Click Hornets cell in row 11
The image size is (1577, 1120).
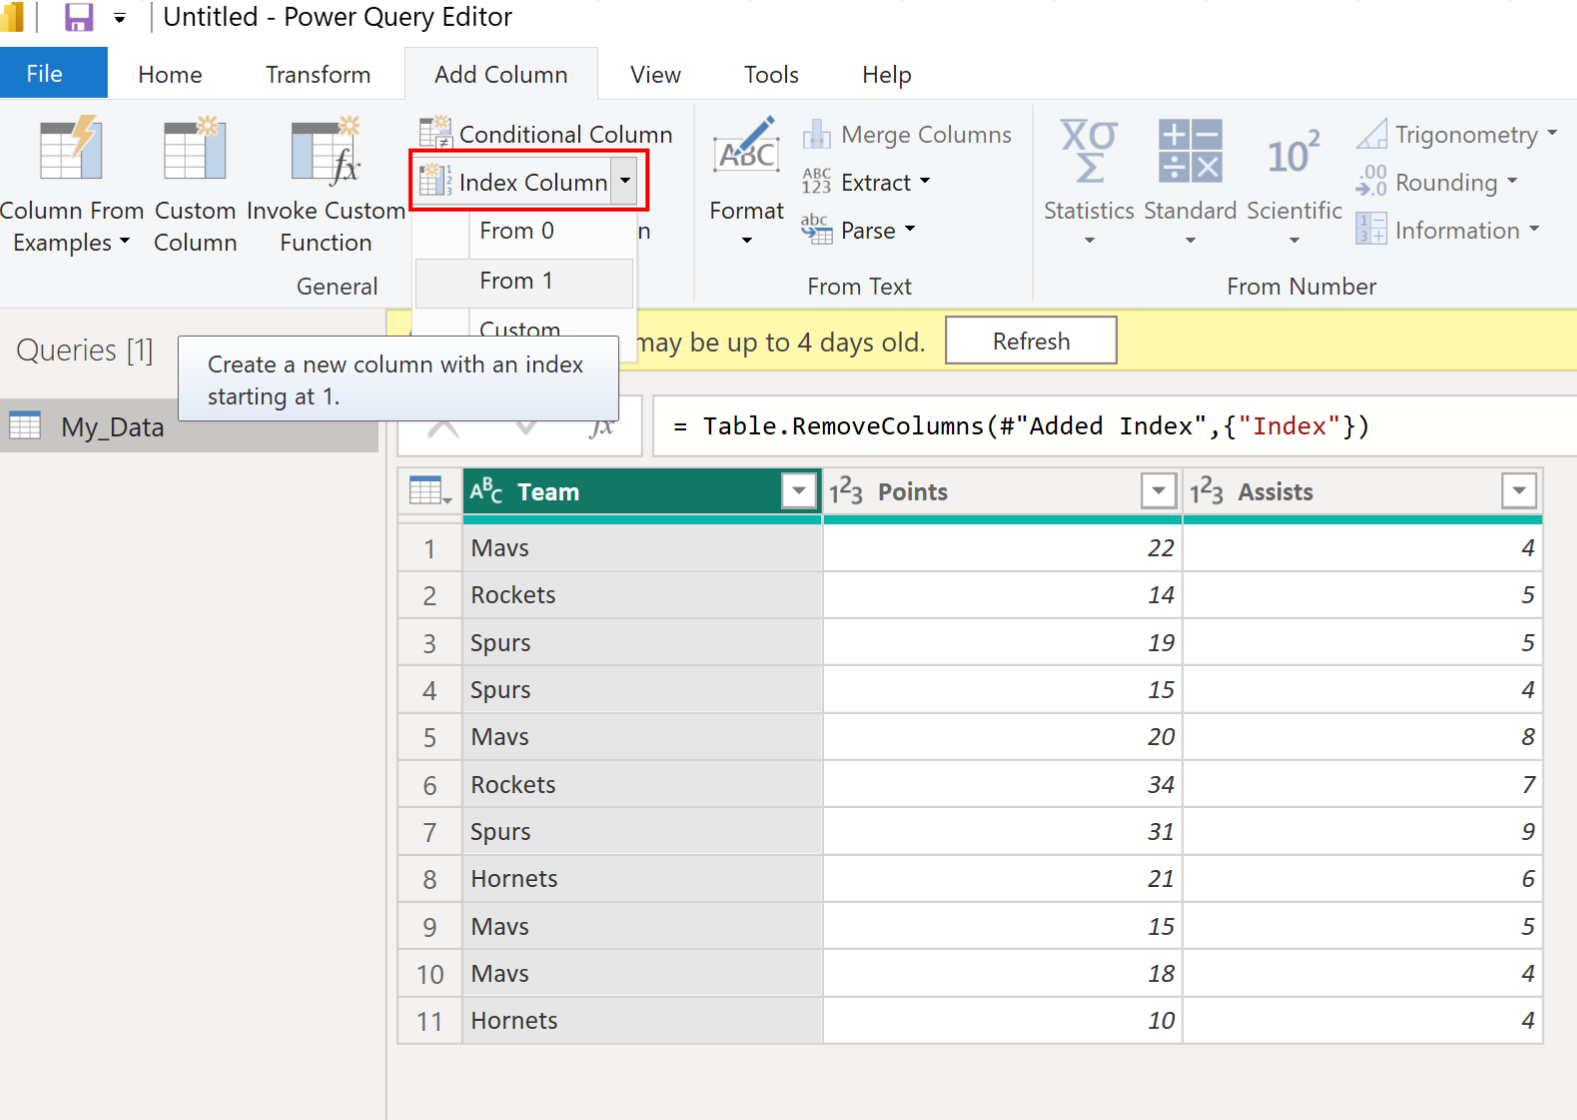(x=642, y=1021)
